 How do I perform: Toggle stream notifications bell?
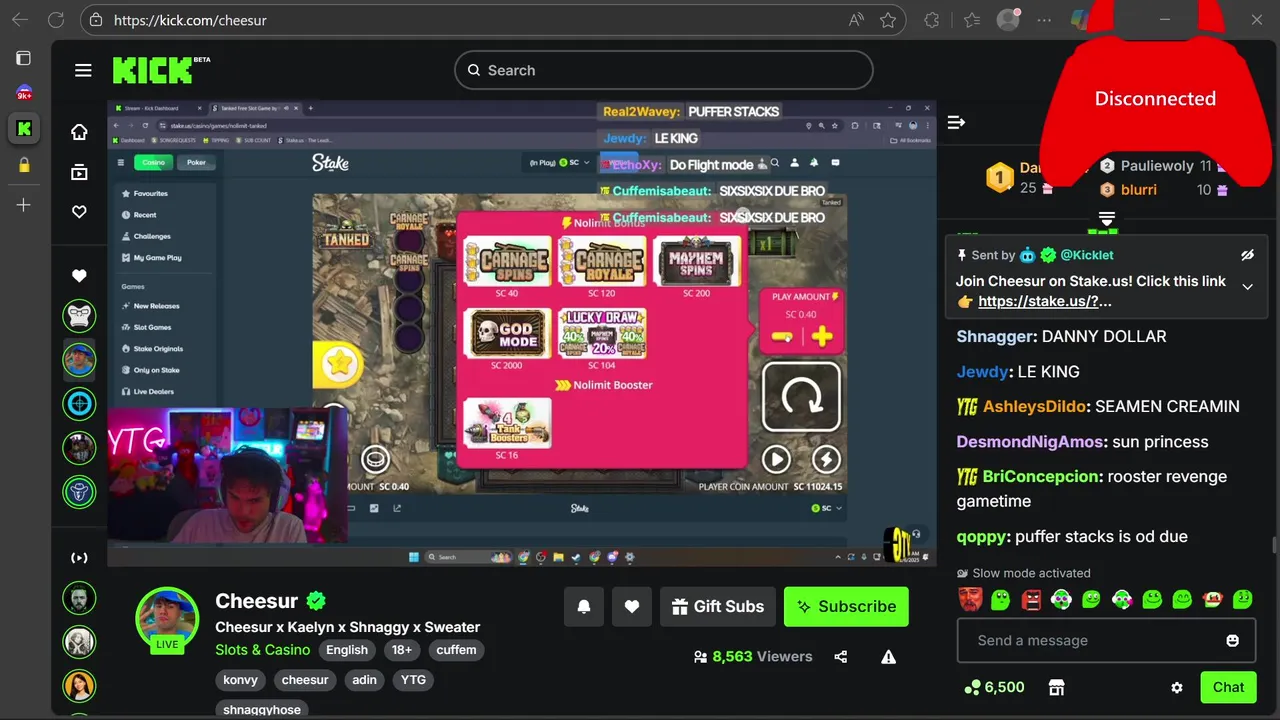pos(584,606)
